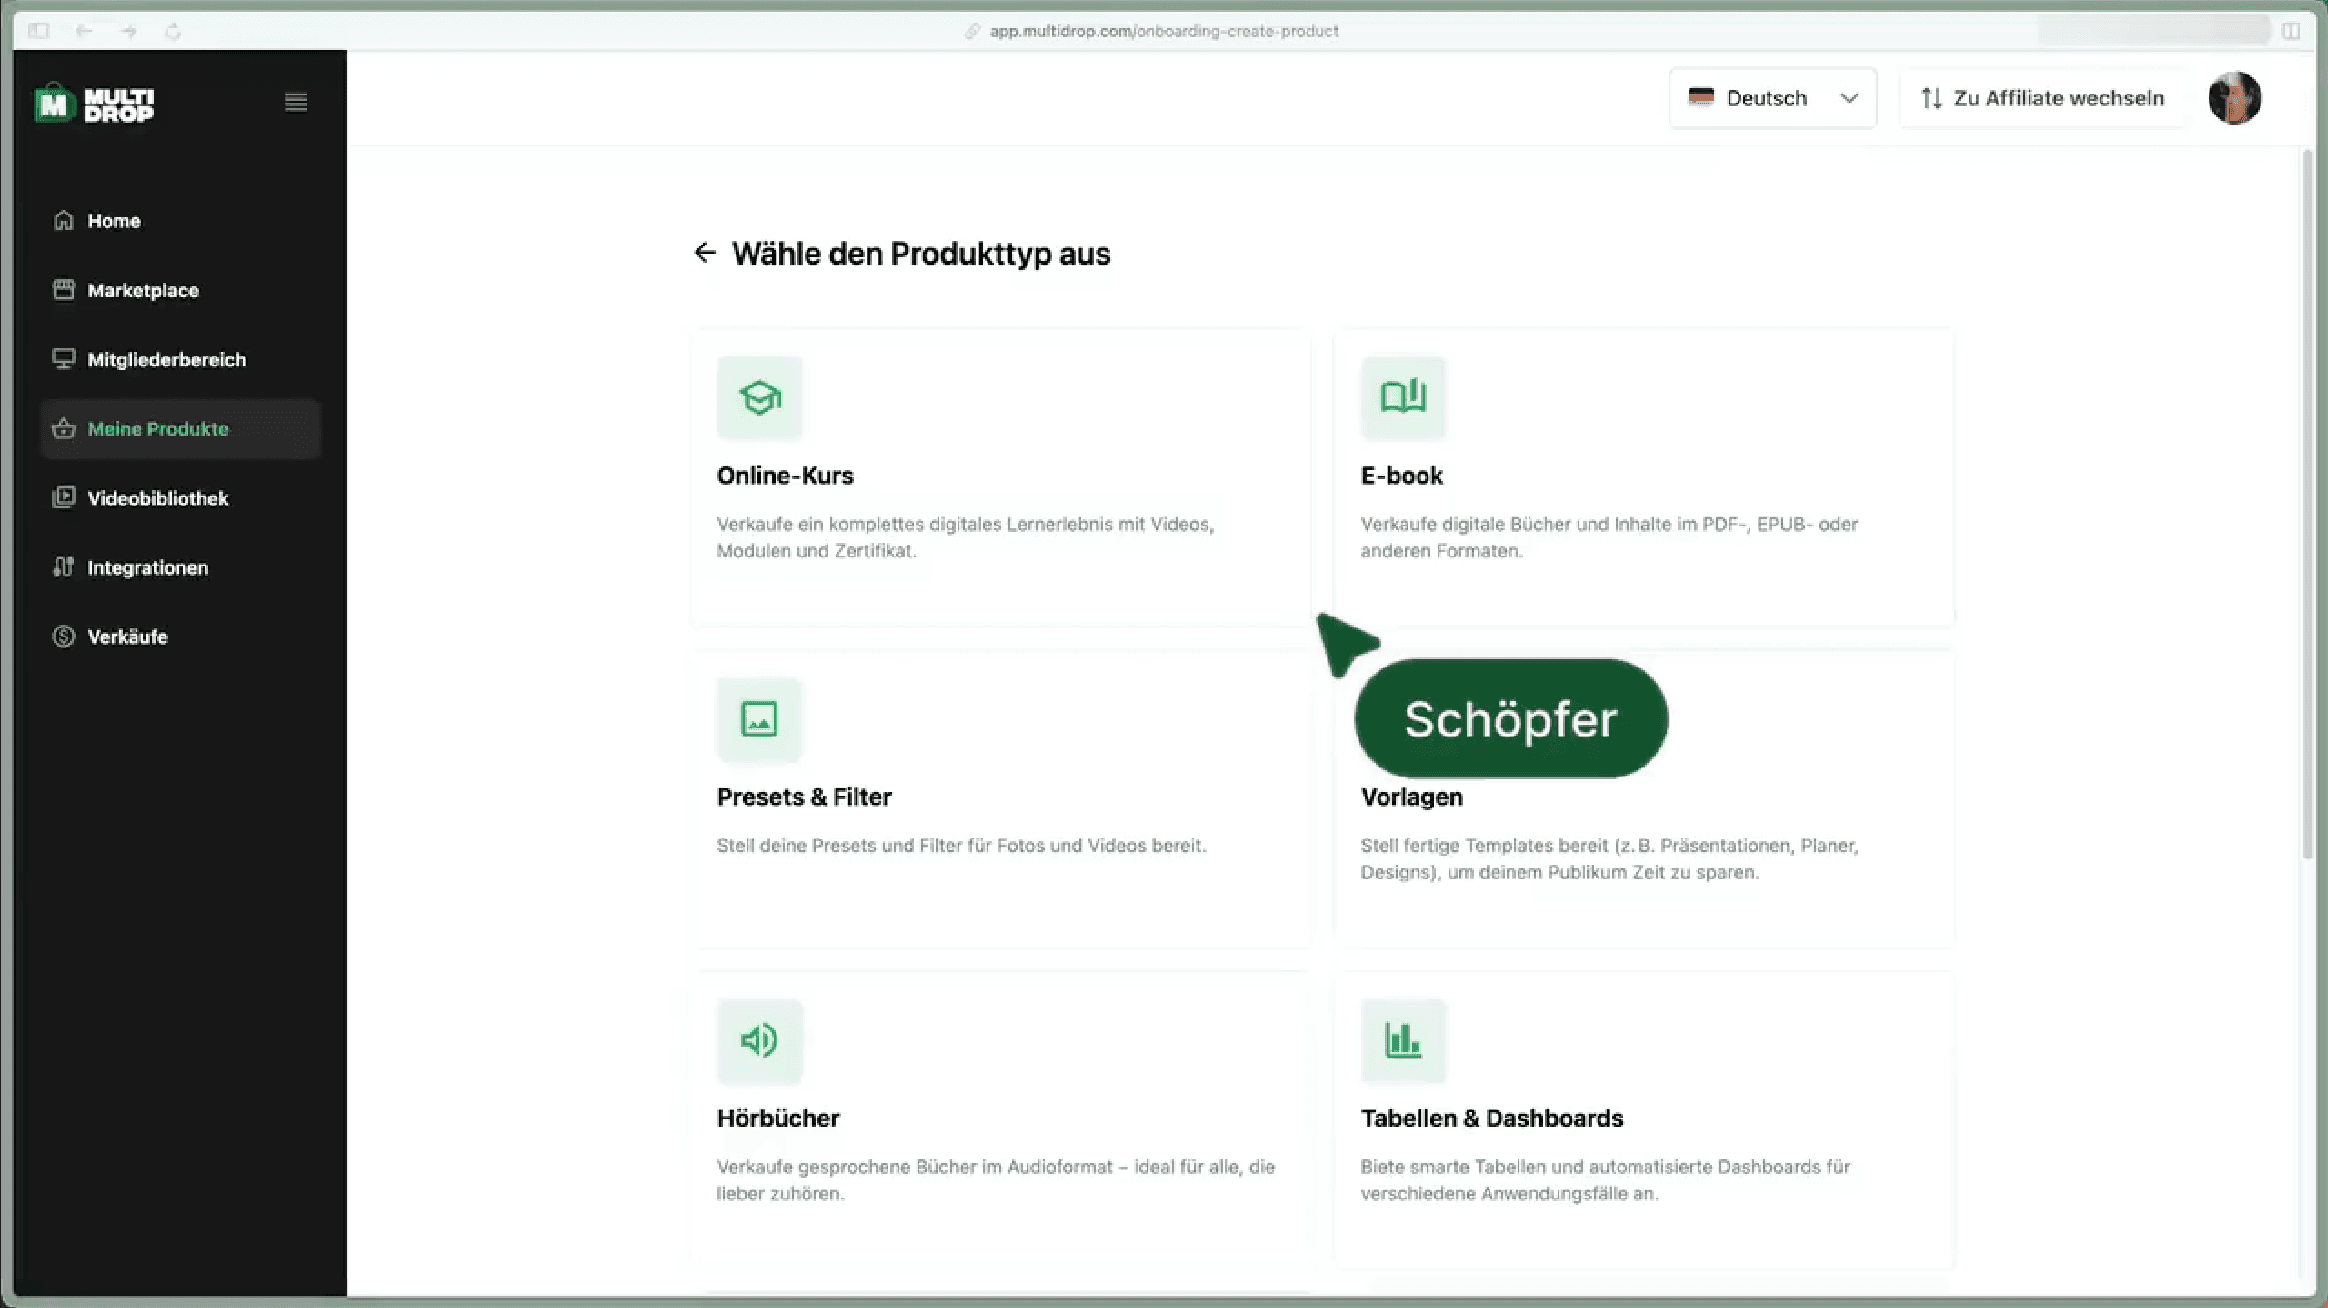The height and width of the screenshot is (1308, 2328).
Task: Open Integrationen from the sidebar
Action: [x=147, y=568]
